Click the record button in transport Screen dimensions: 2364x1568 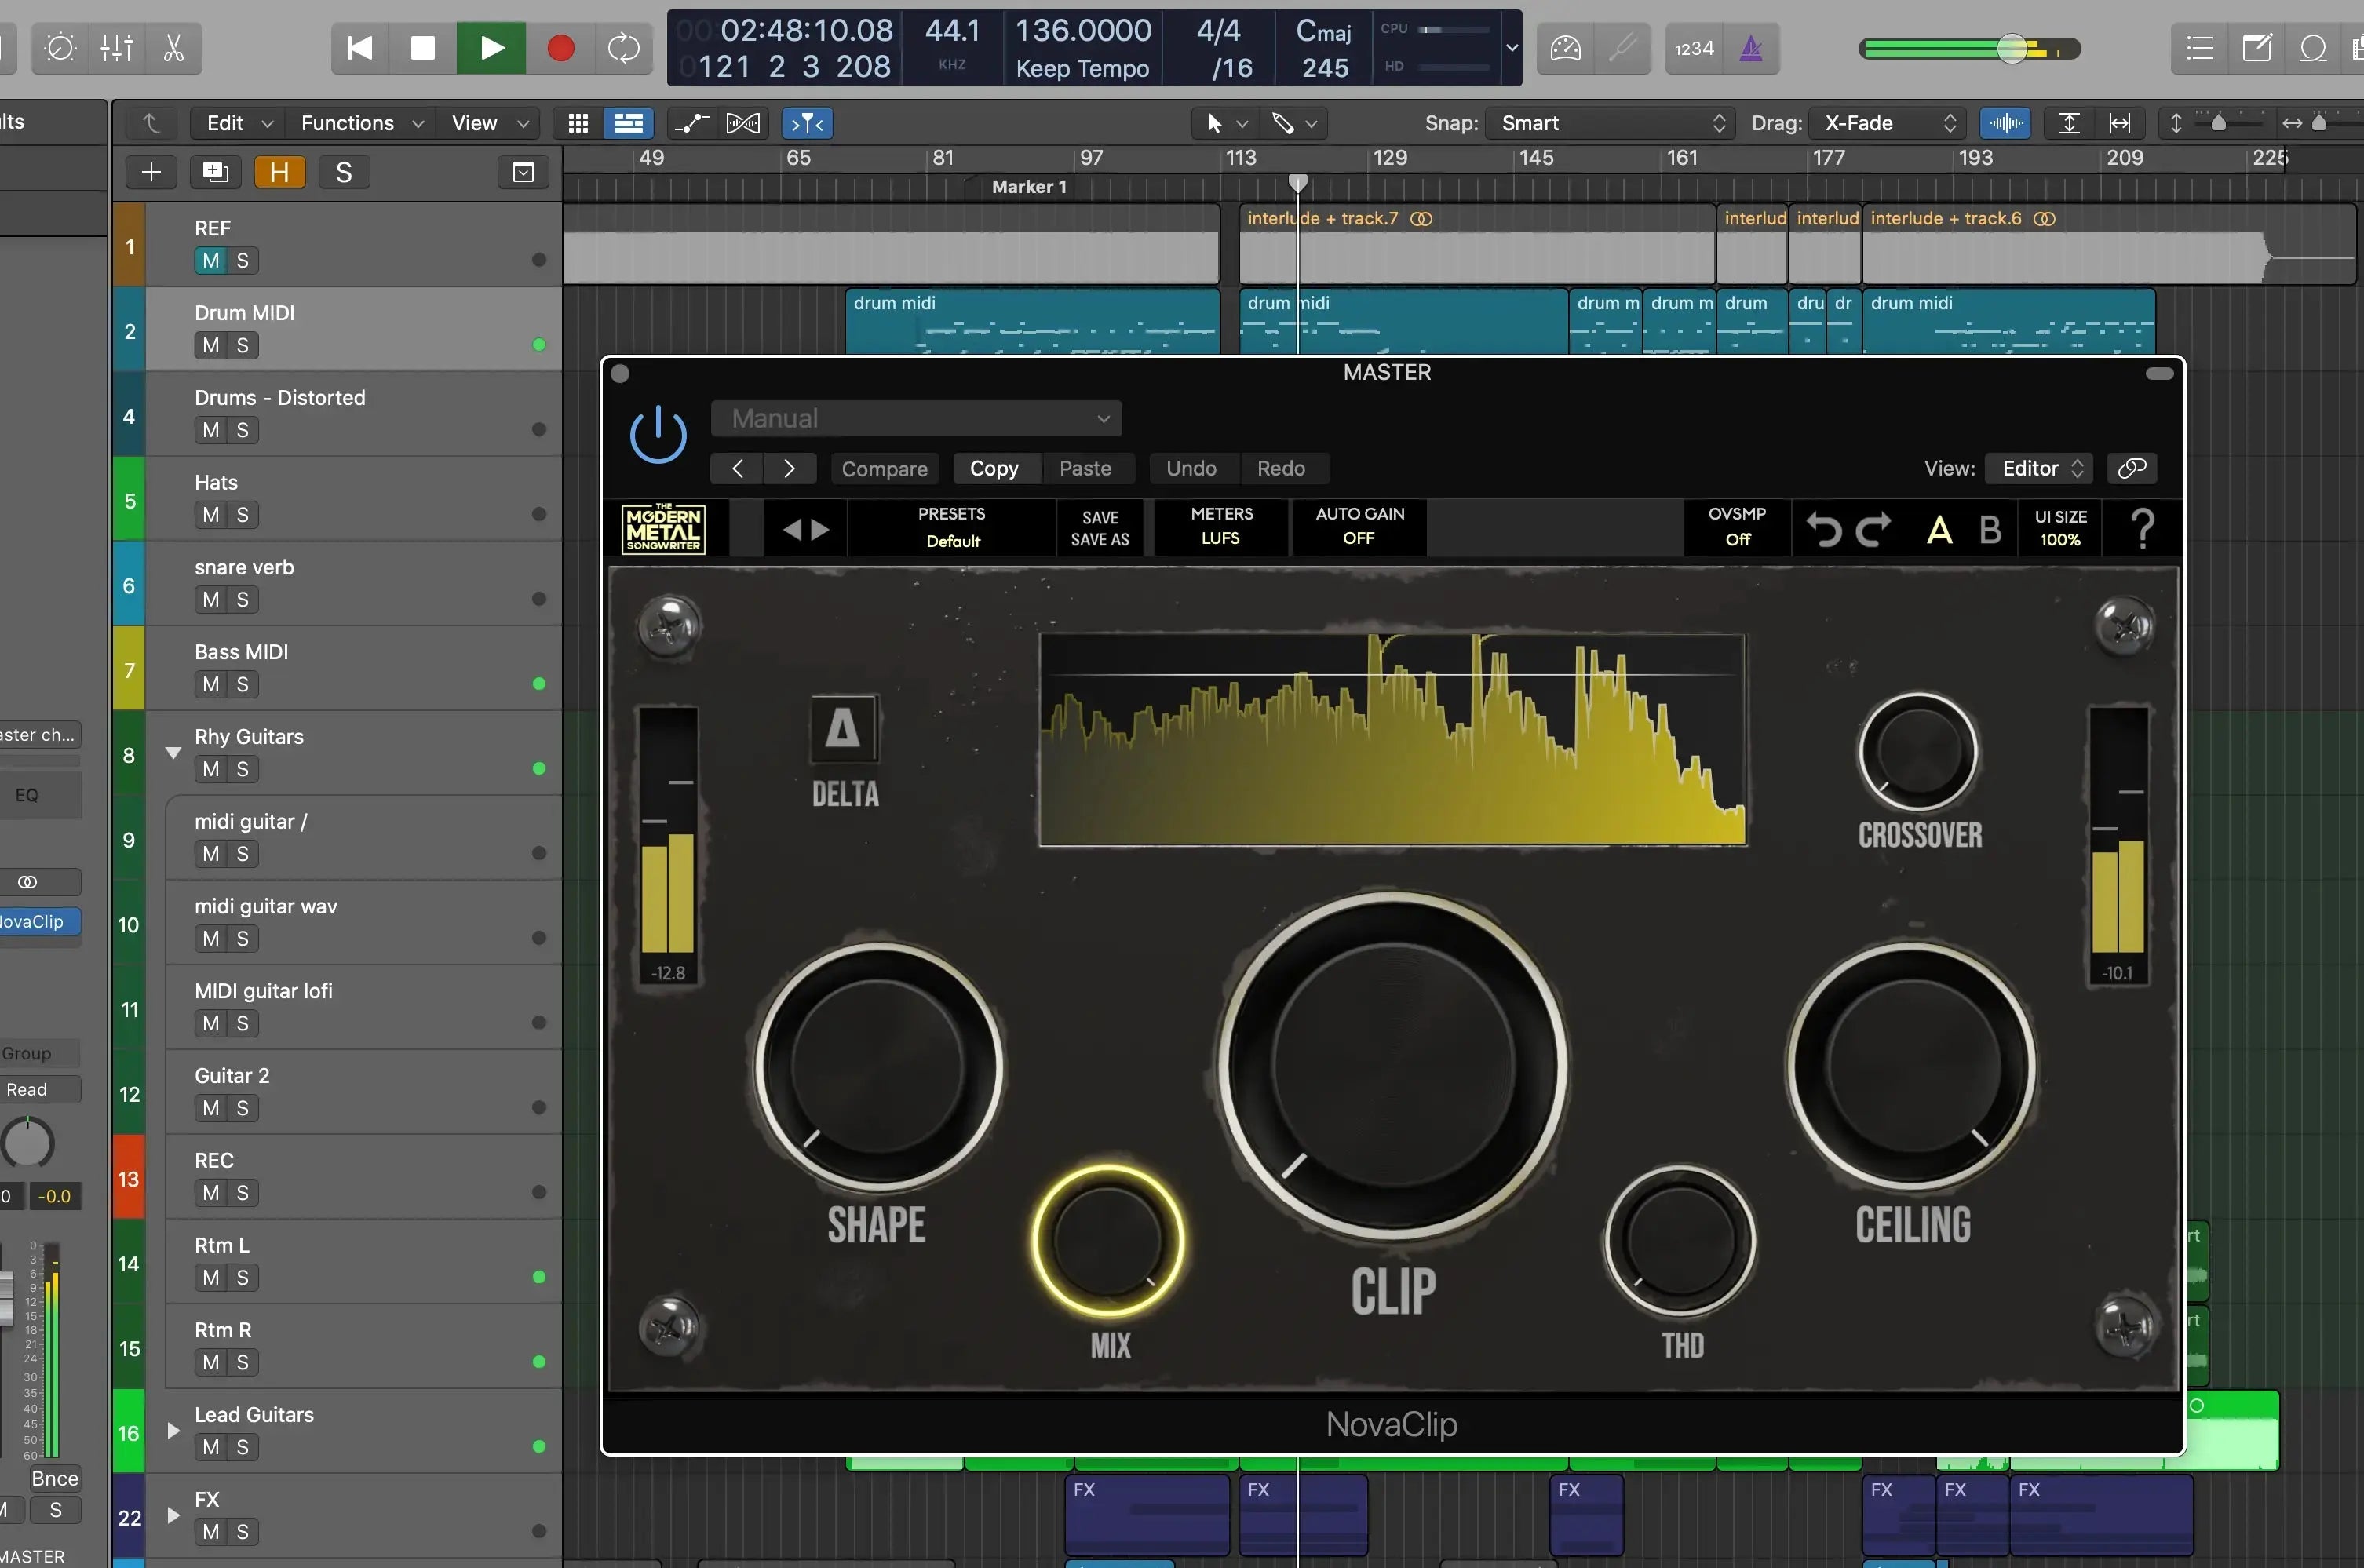point(560,48)
